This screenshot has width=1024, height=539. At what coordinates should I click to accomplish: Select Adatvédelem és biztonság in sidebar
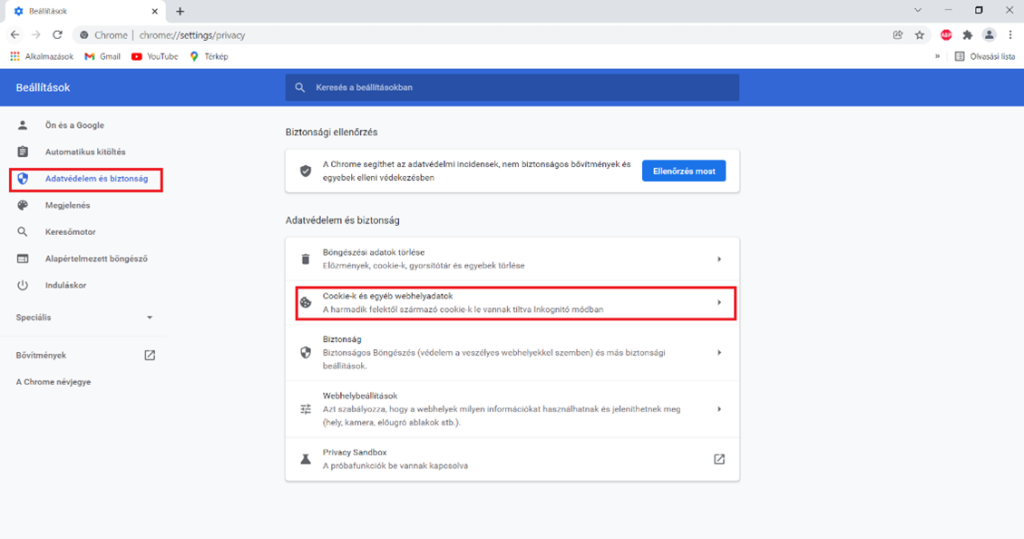point(96,179)
